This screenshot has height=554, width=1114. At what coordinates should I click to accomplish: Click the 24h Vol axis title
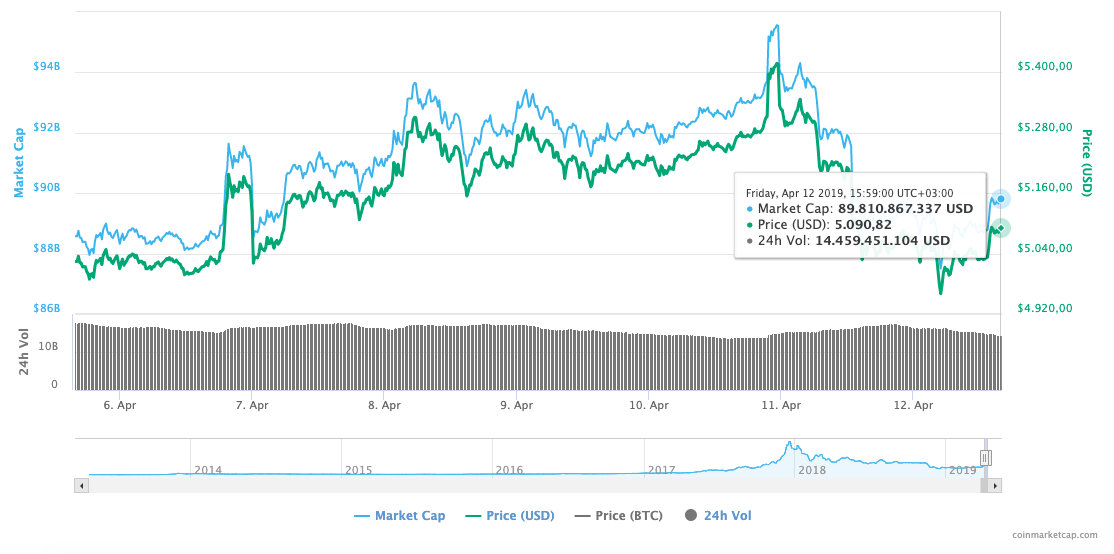click(25, 352)
